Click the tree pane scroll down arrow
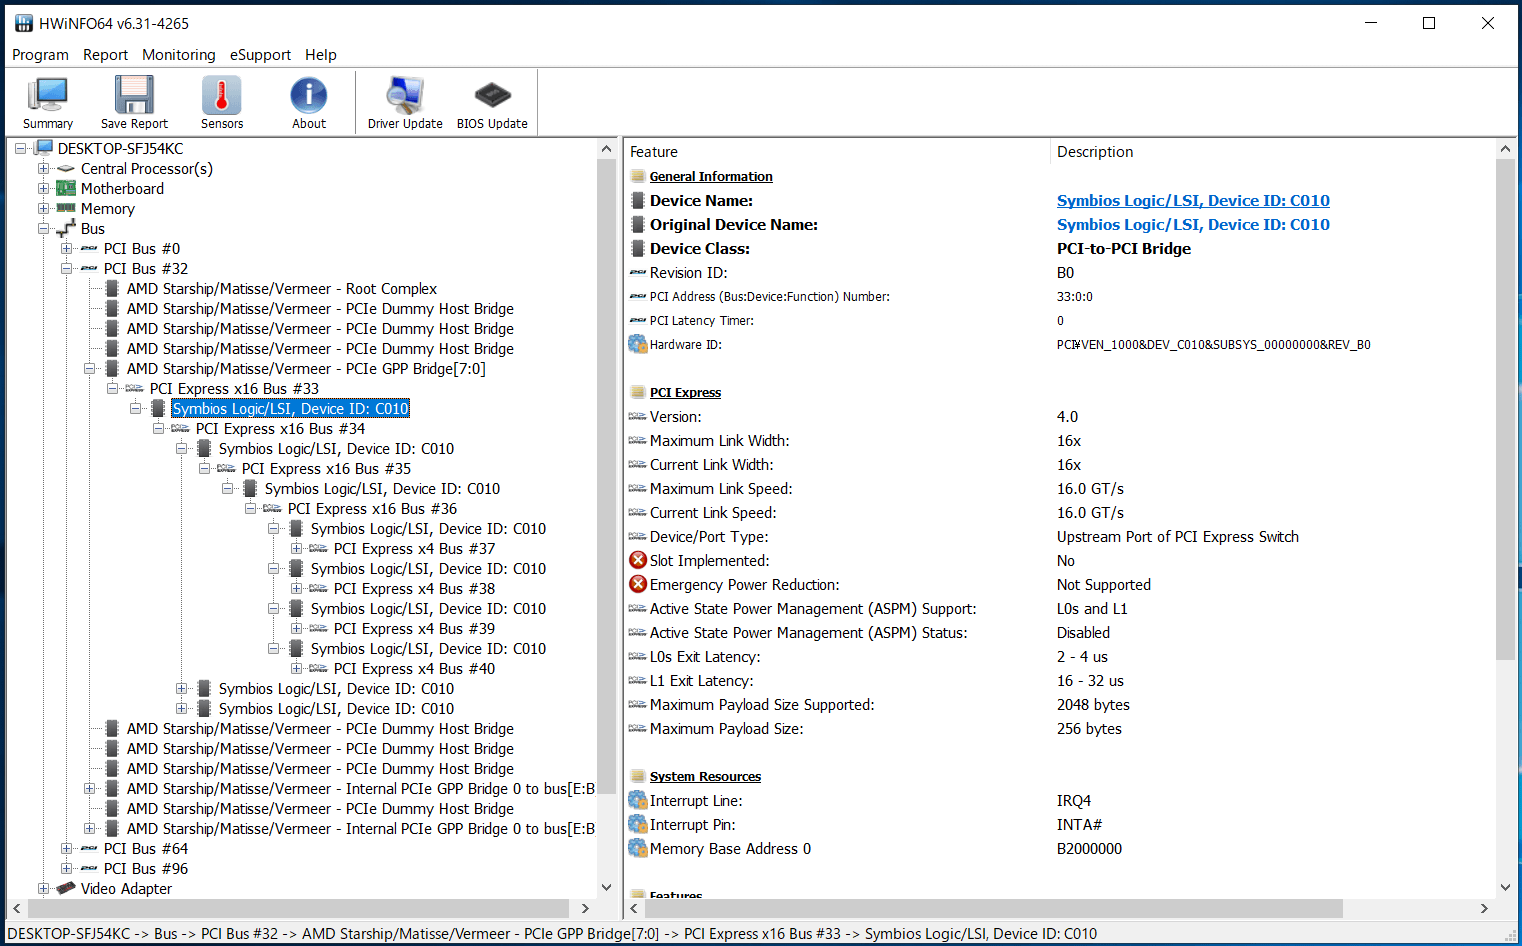The image size is (1522, 946). pyautogui.click(x=606, y=887)
